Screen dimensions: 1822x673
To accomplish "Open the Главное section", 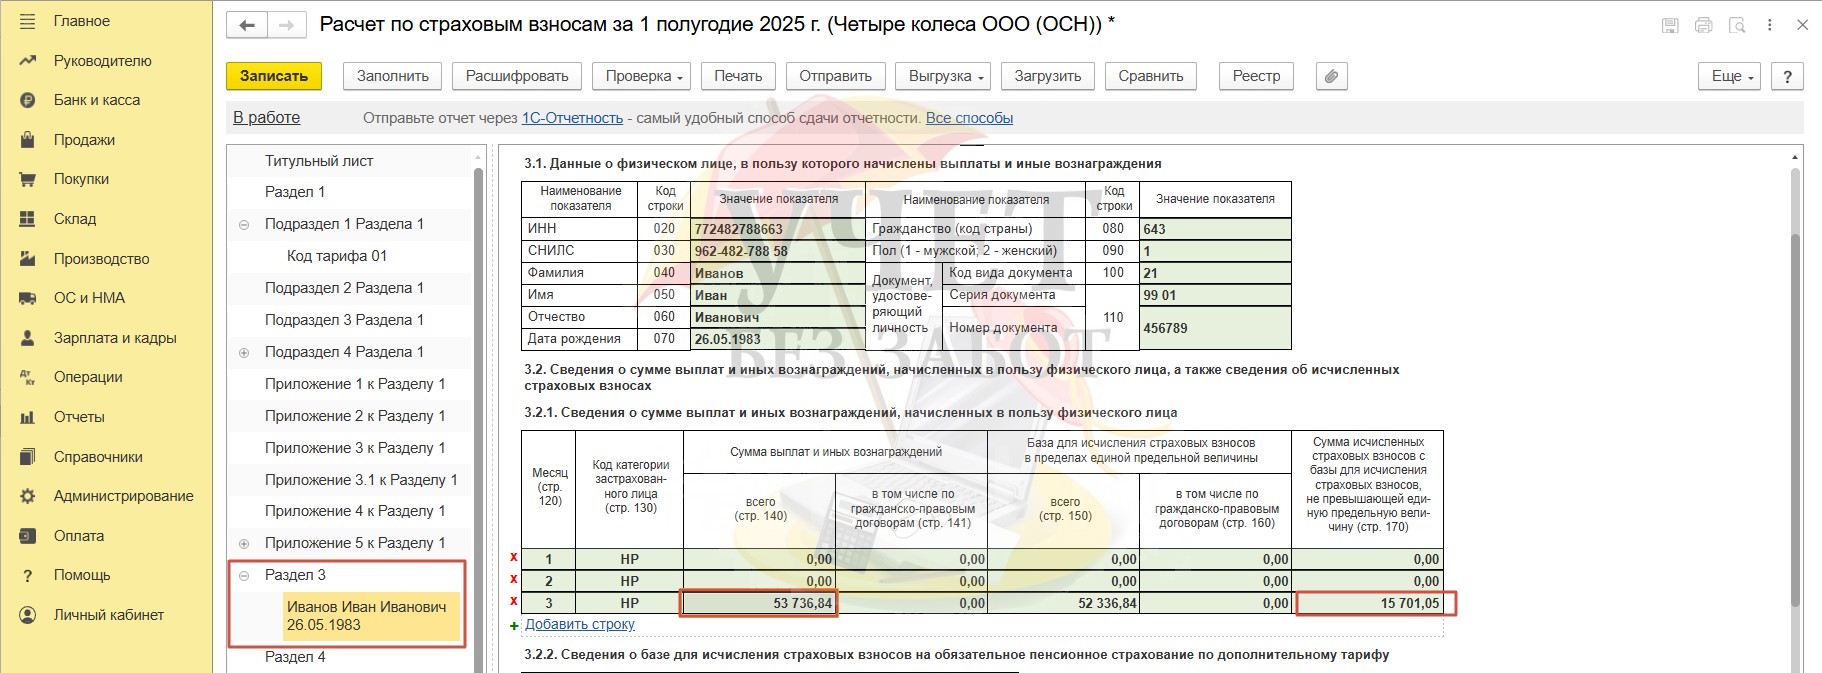I will click(x=82, y=21).
